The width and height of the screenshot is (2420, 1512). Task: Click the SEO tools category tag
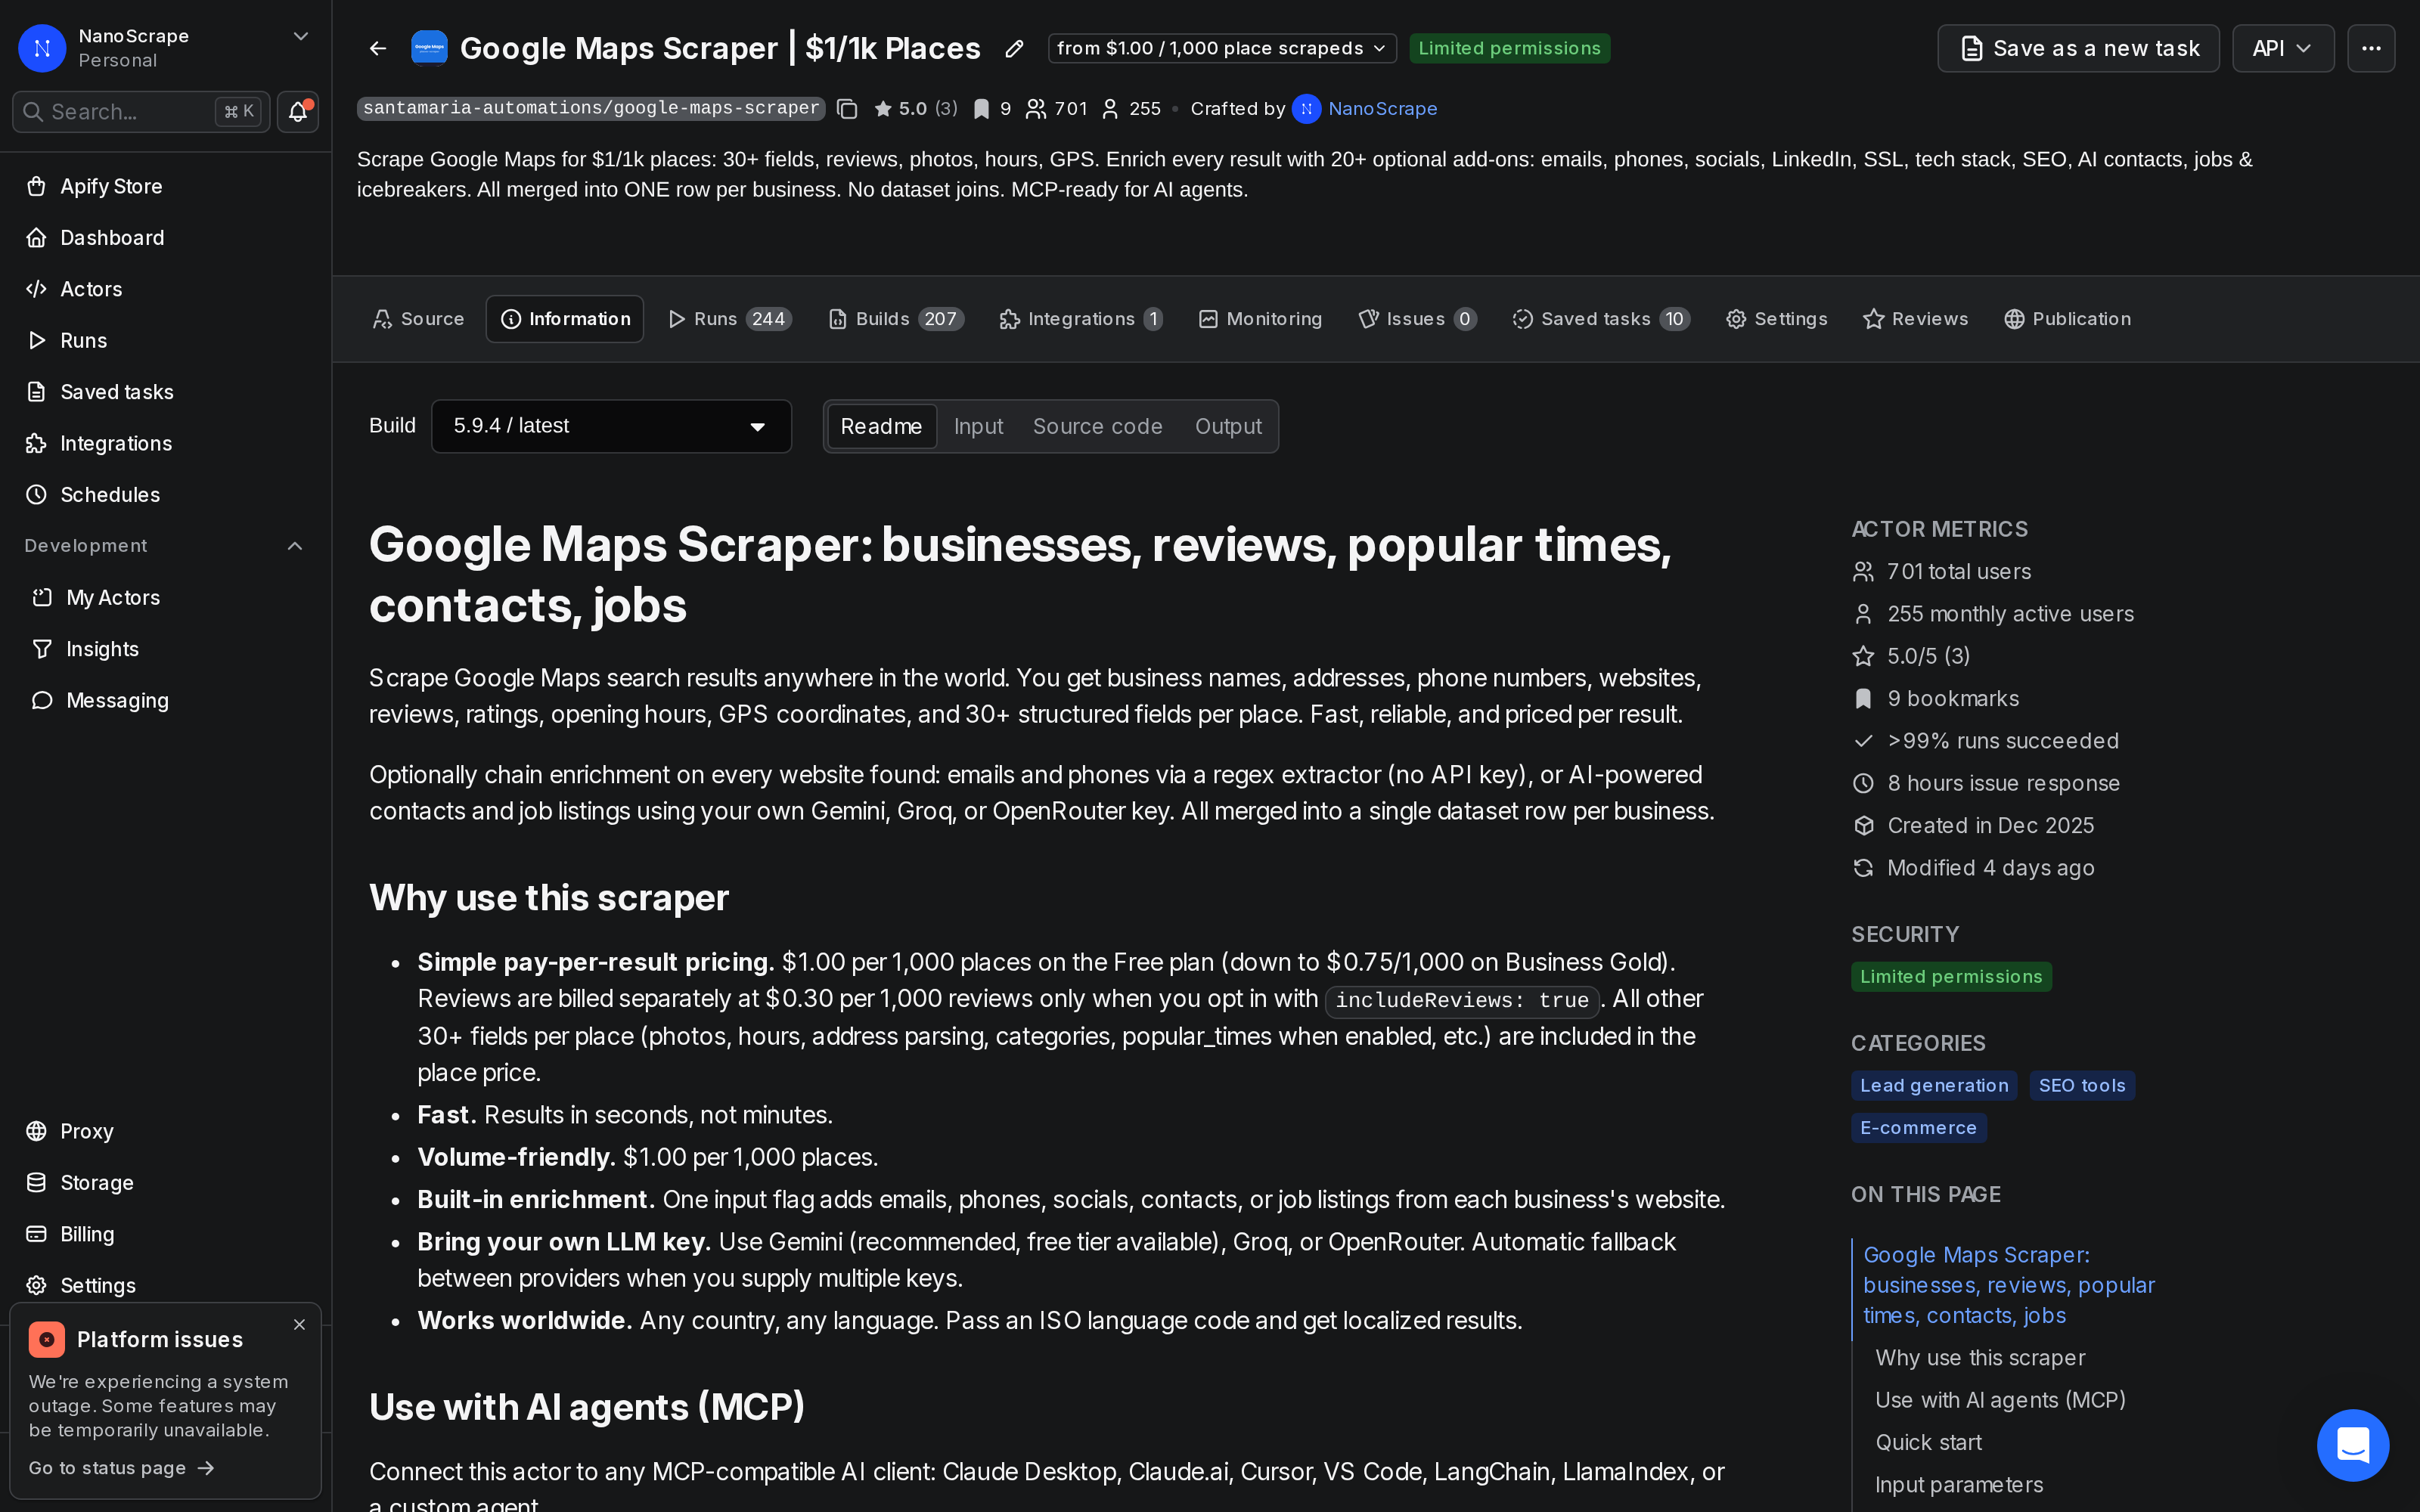[2081, 1086]
